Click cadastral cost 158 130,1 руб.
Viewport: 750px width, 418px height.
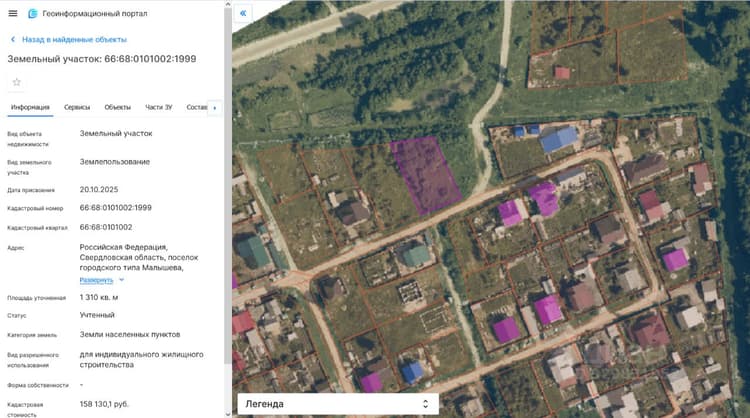[104, 404]
